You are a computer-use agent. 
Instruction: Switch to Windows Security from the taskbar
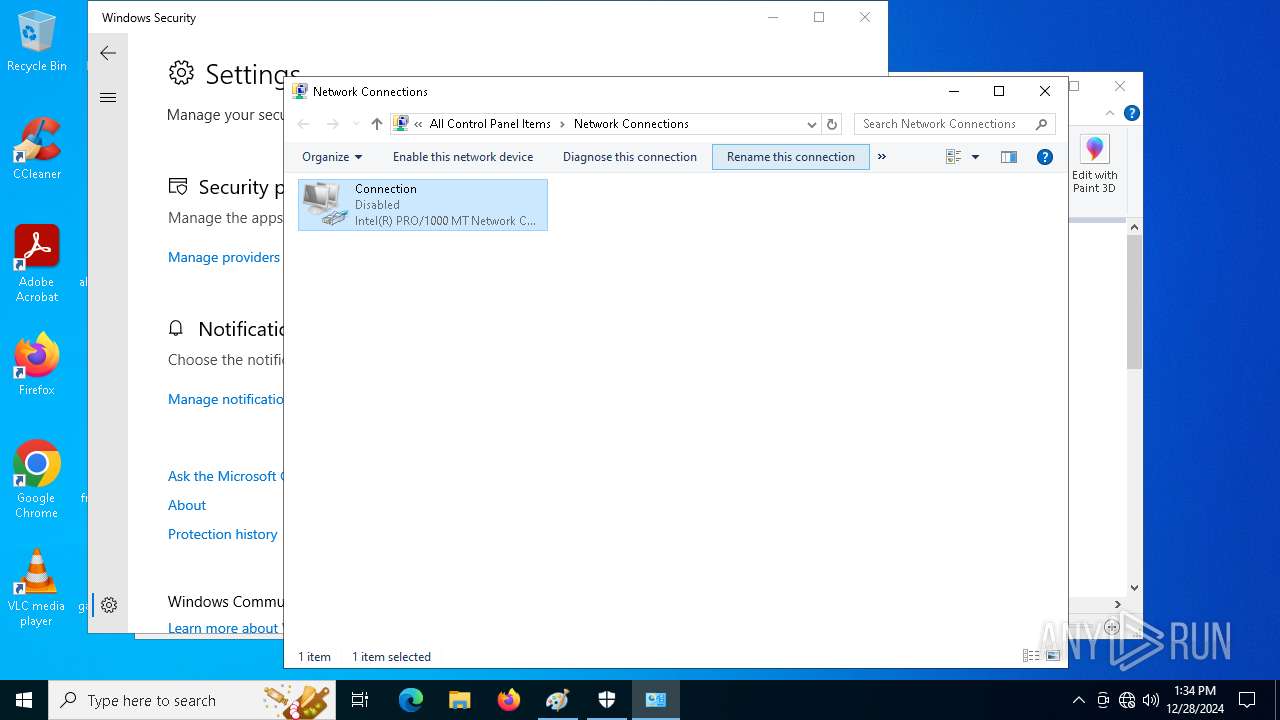[x=607, y=700]
